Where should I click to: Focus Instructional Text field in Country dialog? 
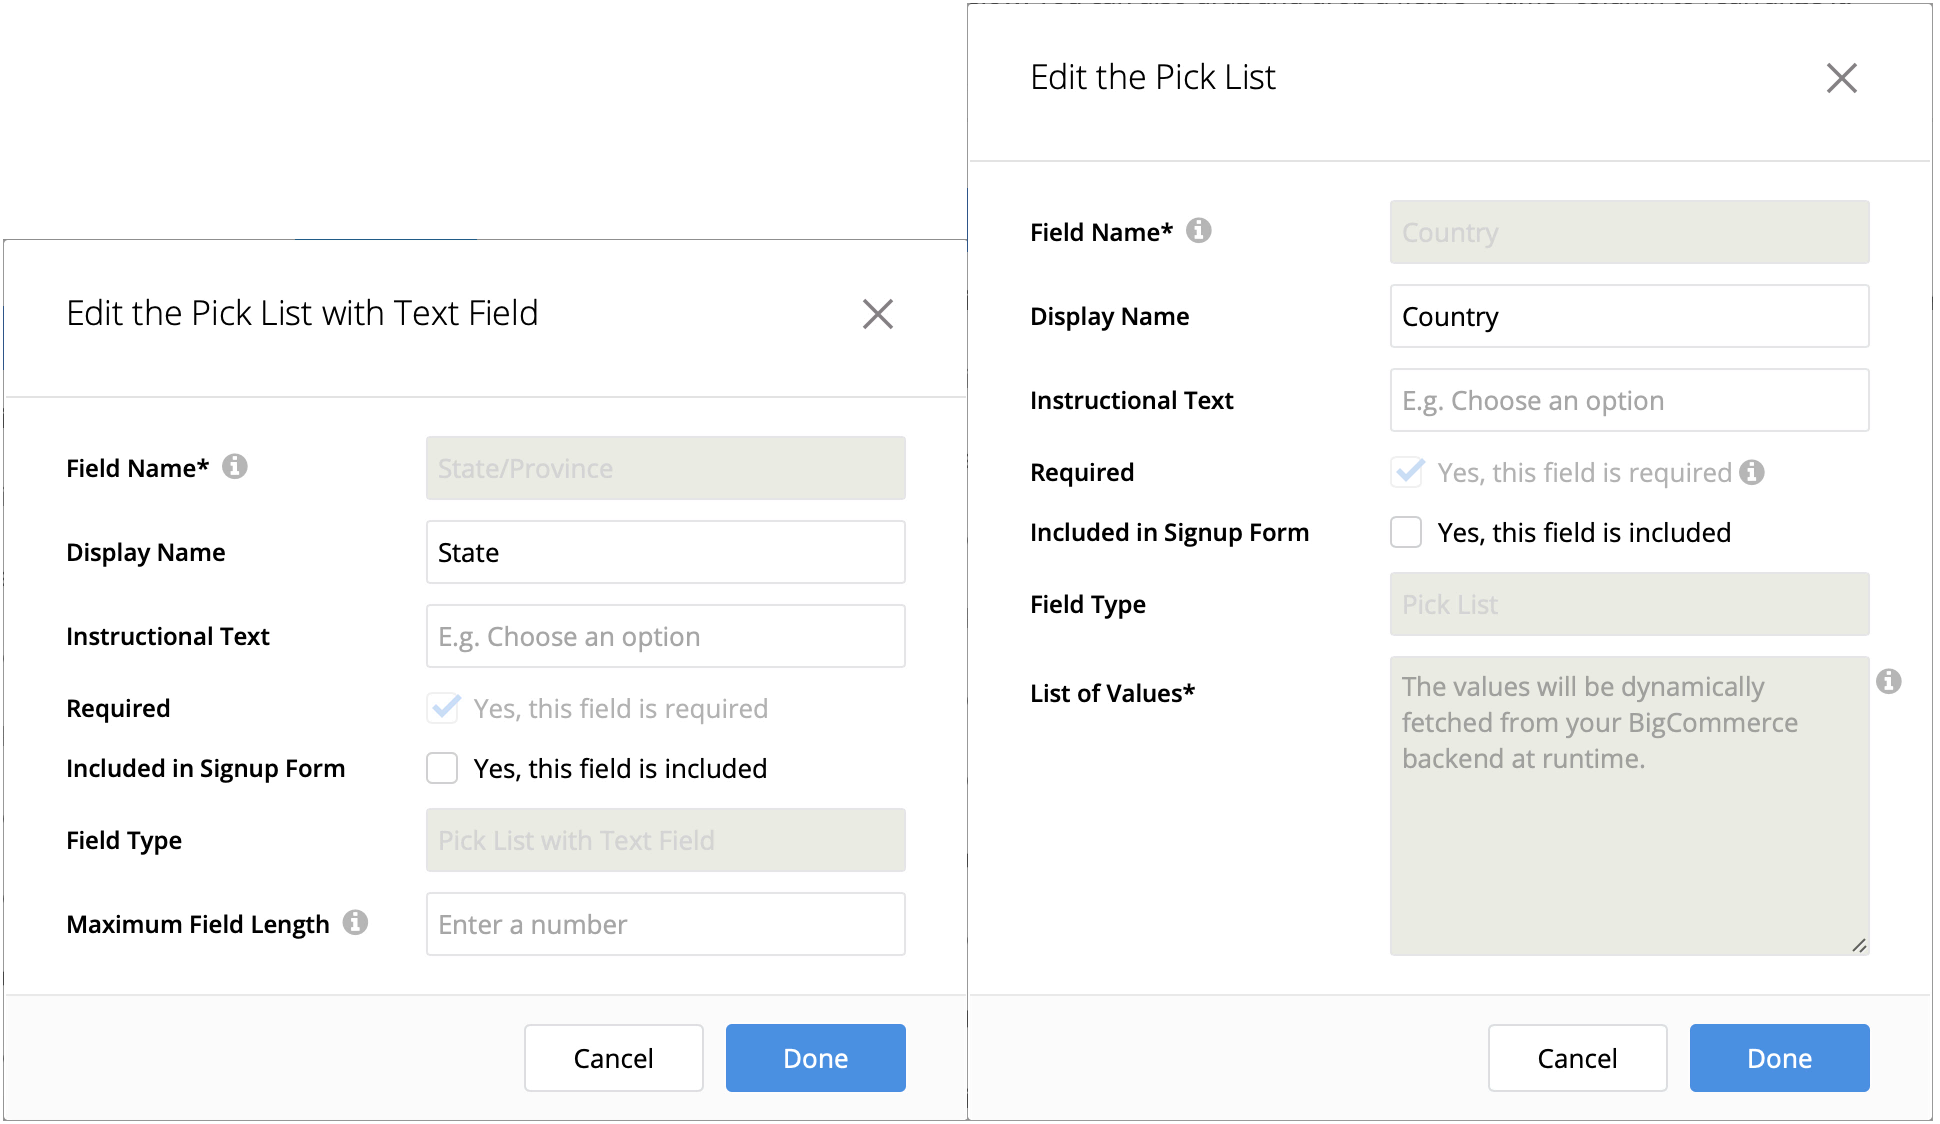pos(1629,400)
